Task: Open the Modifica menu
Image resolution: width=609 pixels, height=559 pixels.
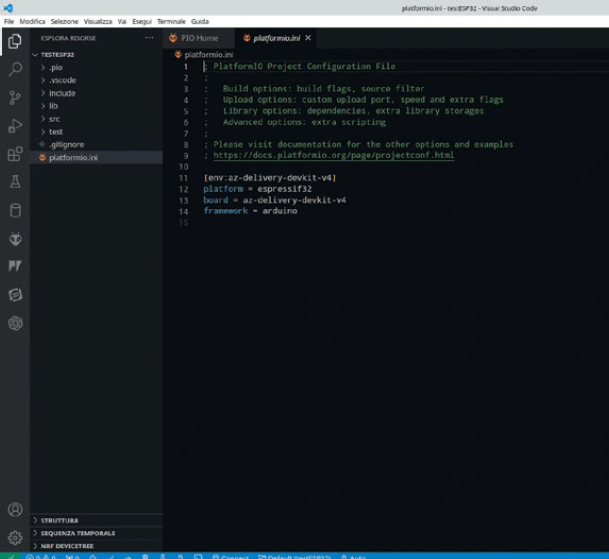Action: pos(32,21)
